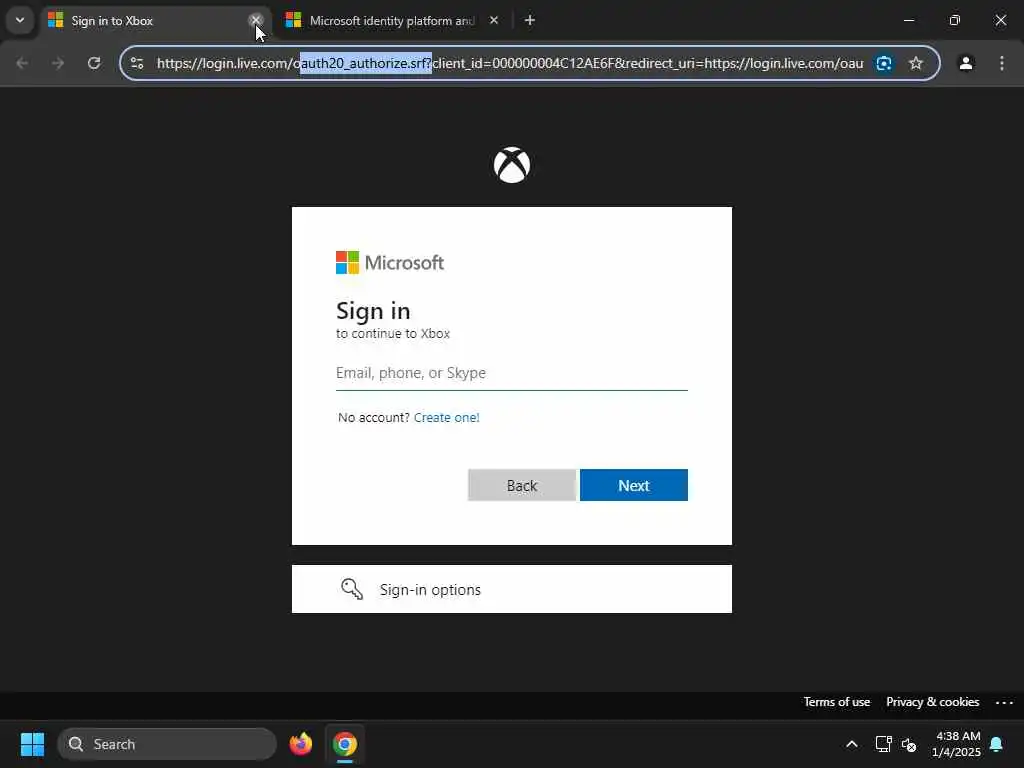Open the clock showing 4:38 AM
Screen dimensions: 1024x768
[x=956, y=744]
